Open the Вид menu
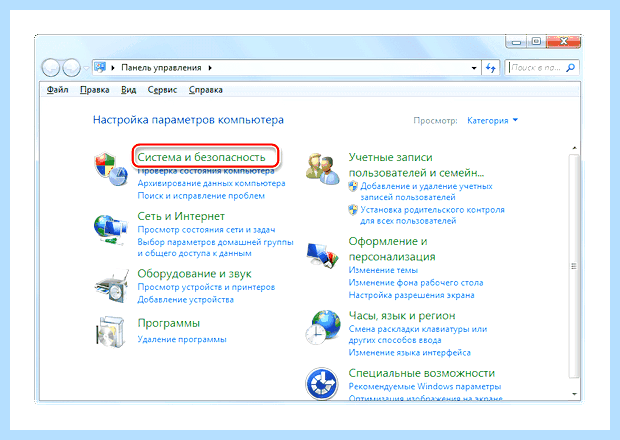The width and height of the screenshot is (620, 440). pyautogui.click(x=129, y=90)
